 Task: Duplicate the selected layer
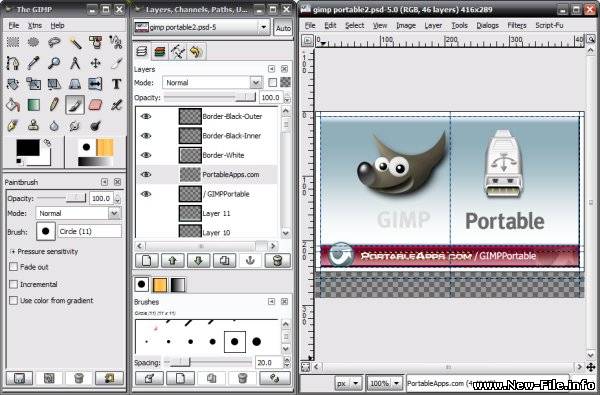[224, 261]
